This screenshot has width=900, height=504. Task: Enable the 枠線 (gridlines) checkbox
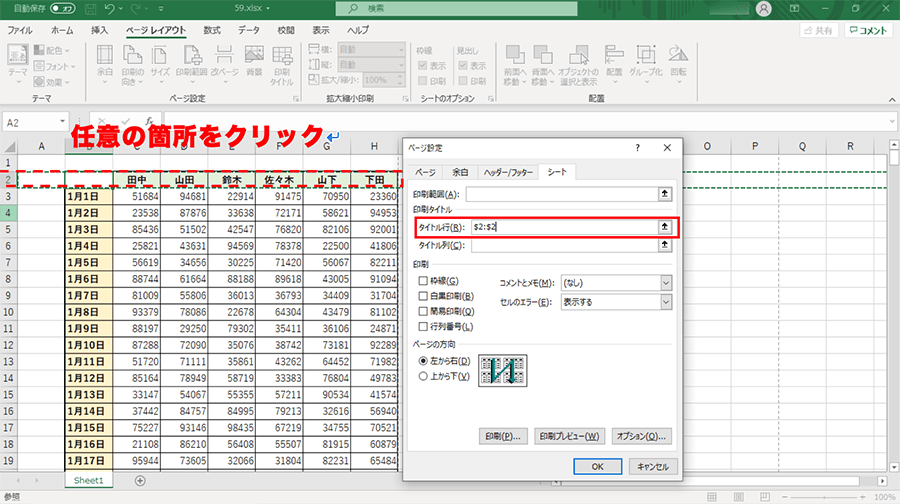pyautogui.click(x=424, y=282)
